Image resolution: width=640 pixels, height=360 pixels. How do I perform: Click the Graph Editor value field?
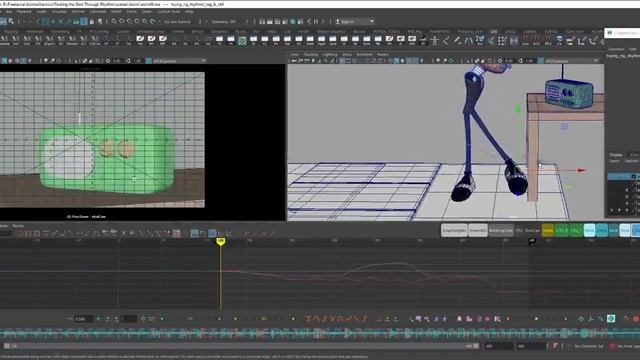click(84, 319)
